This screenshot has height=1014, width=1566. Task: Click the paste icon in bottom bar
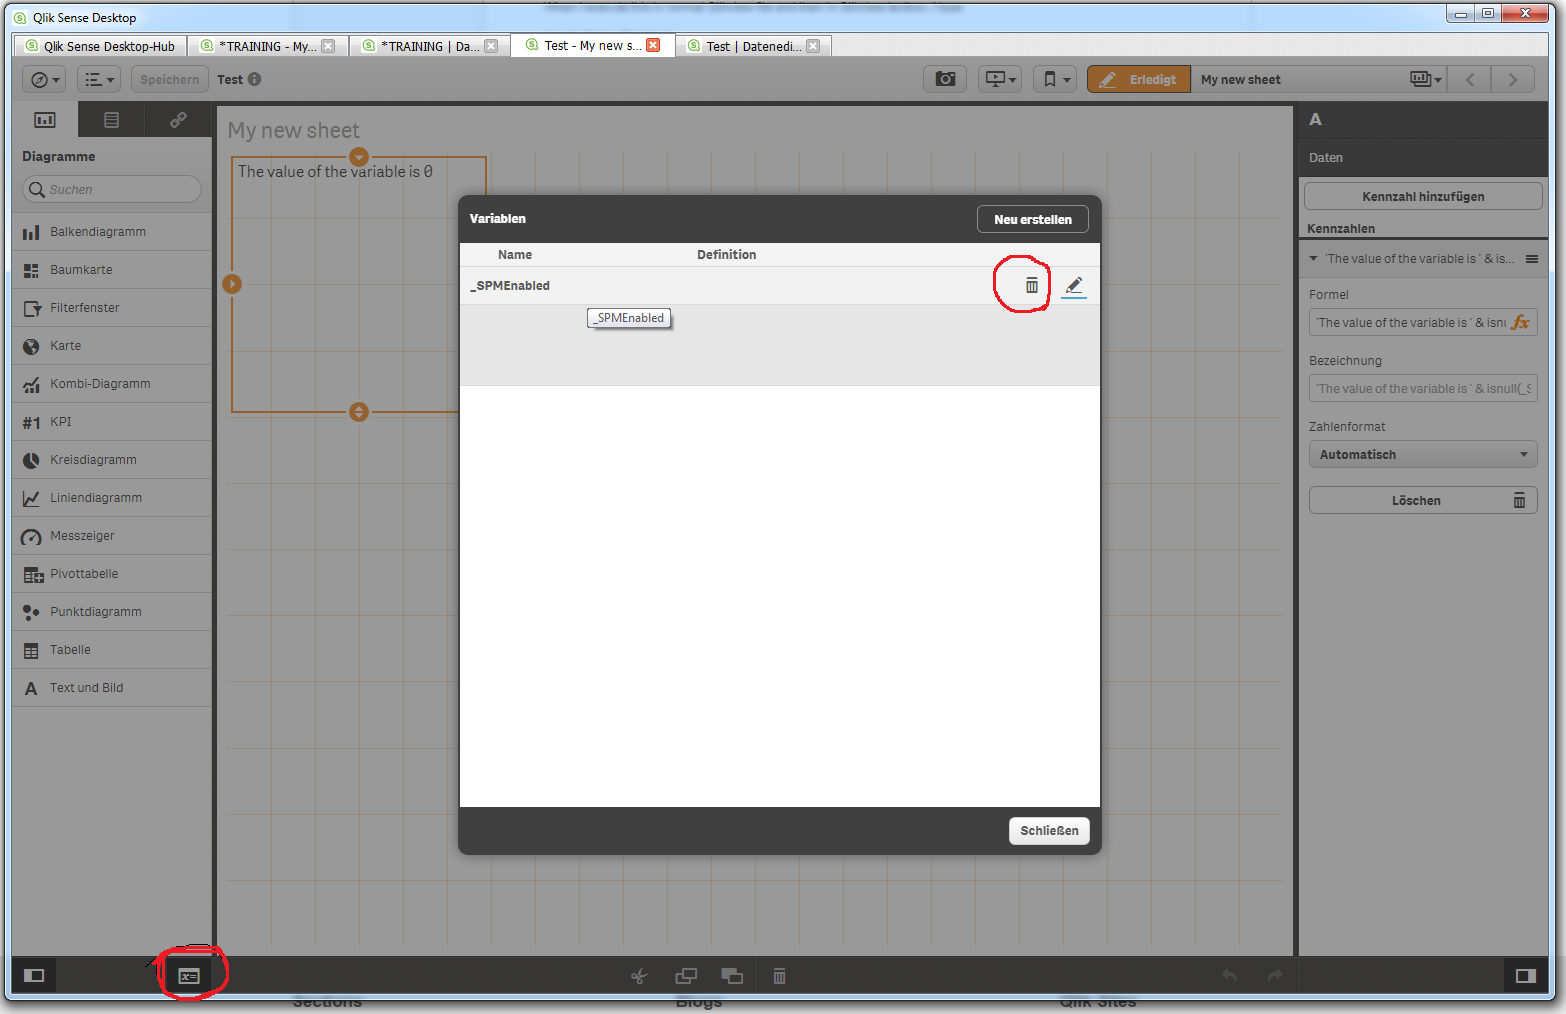[732, 976]
